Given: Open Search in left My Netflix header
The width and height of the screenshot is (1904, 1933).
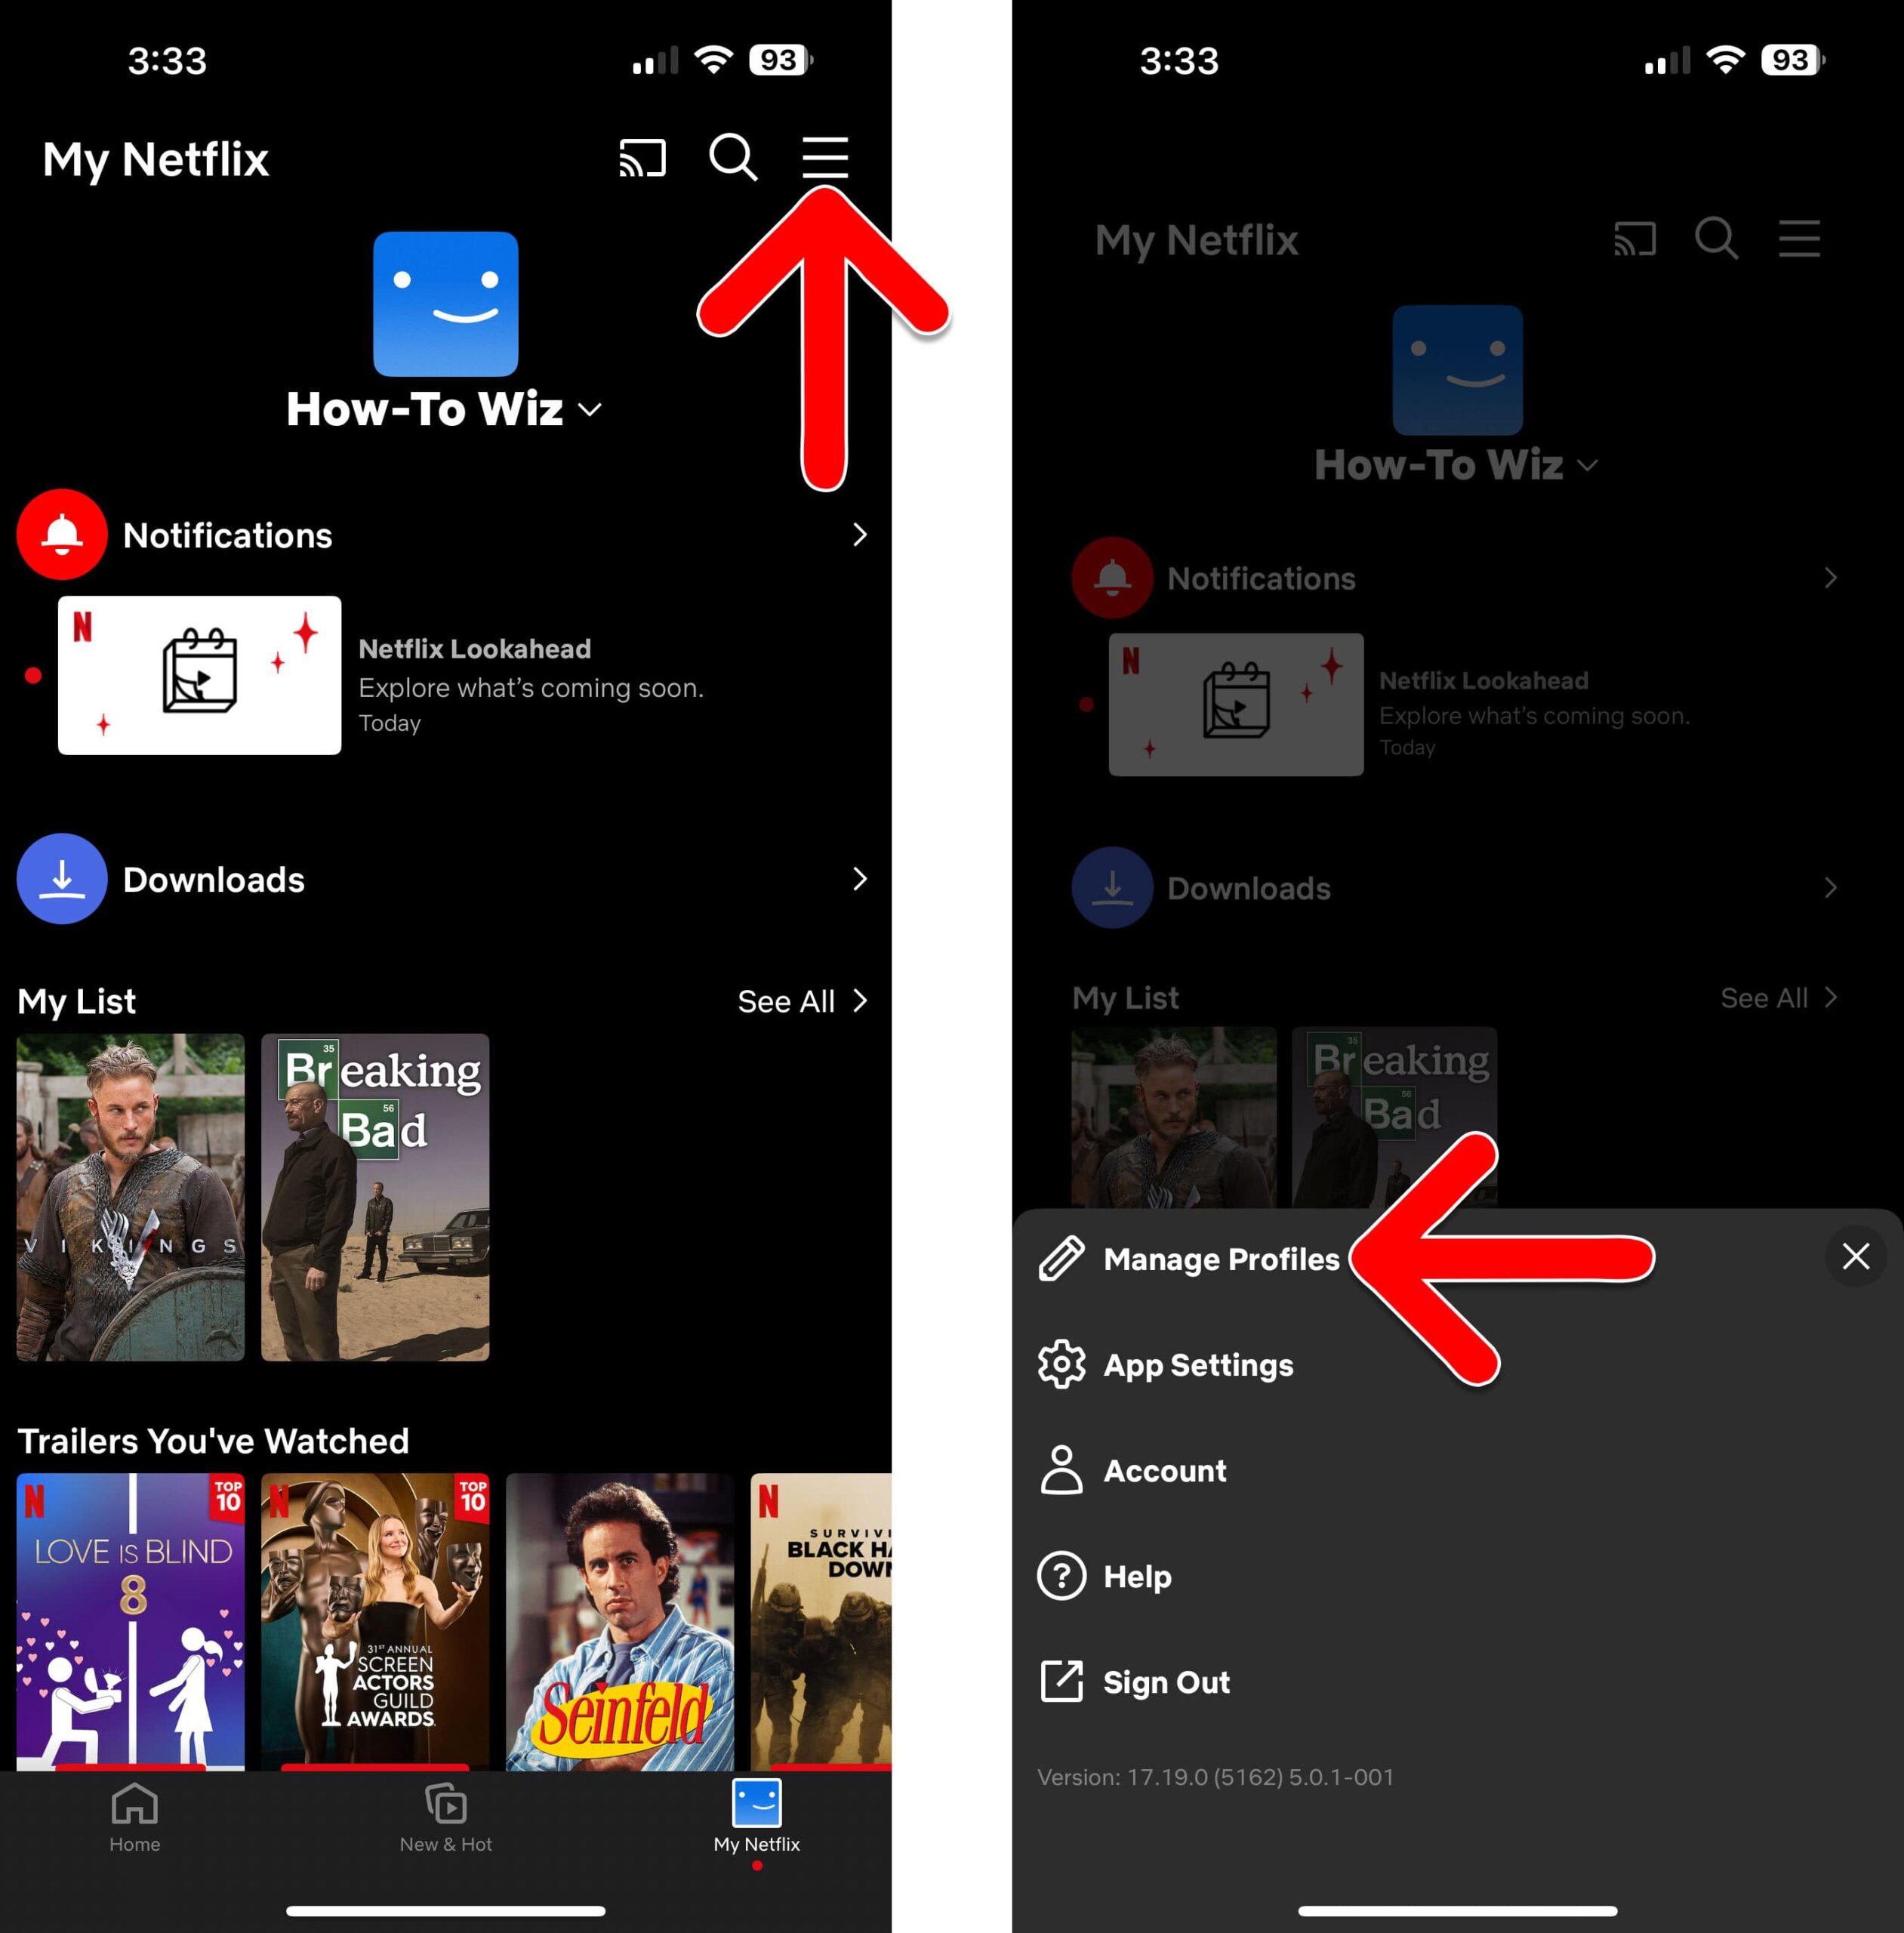Looking at the screenshot, I should [733, 157].
